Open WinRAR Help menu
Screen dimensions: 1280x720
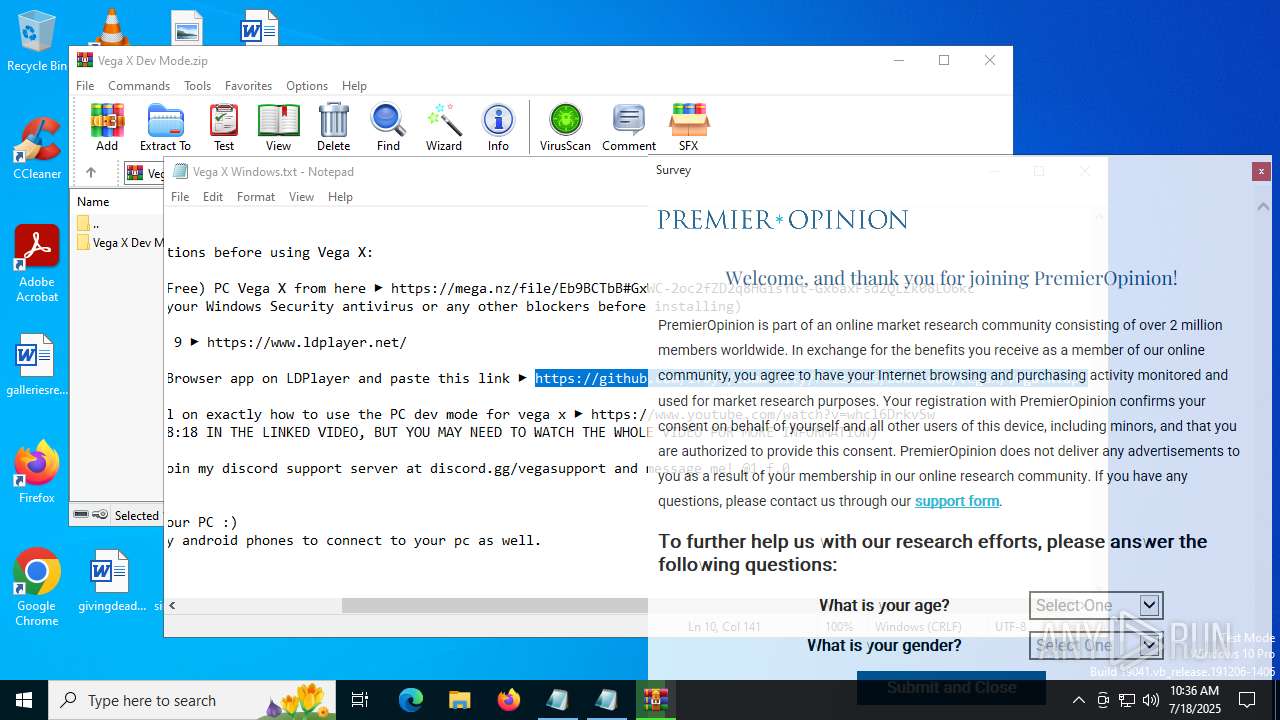(x=354, y=86)
